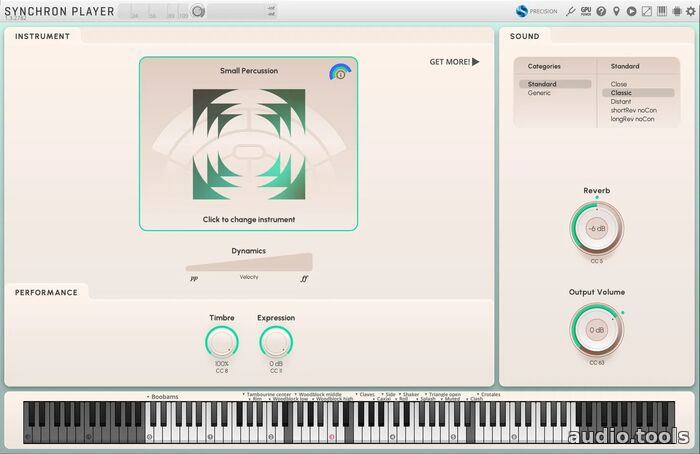
Task: Click the Dynamics velocity slider
Action: tap(249, 263)
